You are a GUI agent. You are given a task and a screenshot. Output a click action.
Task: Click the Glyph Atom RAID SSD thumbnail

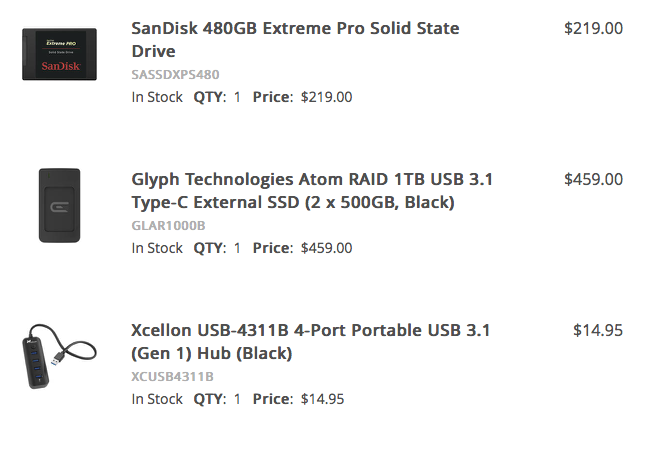pyautogui.click(x=59, y=205)
